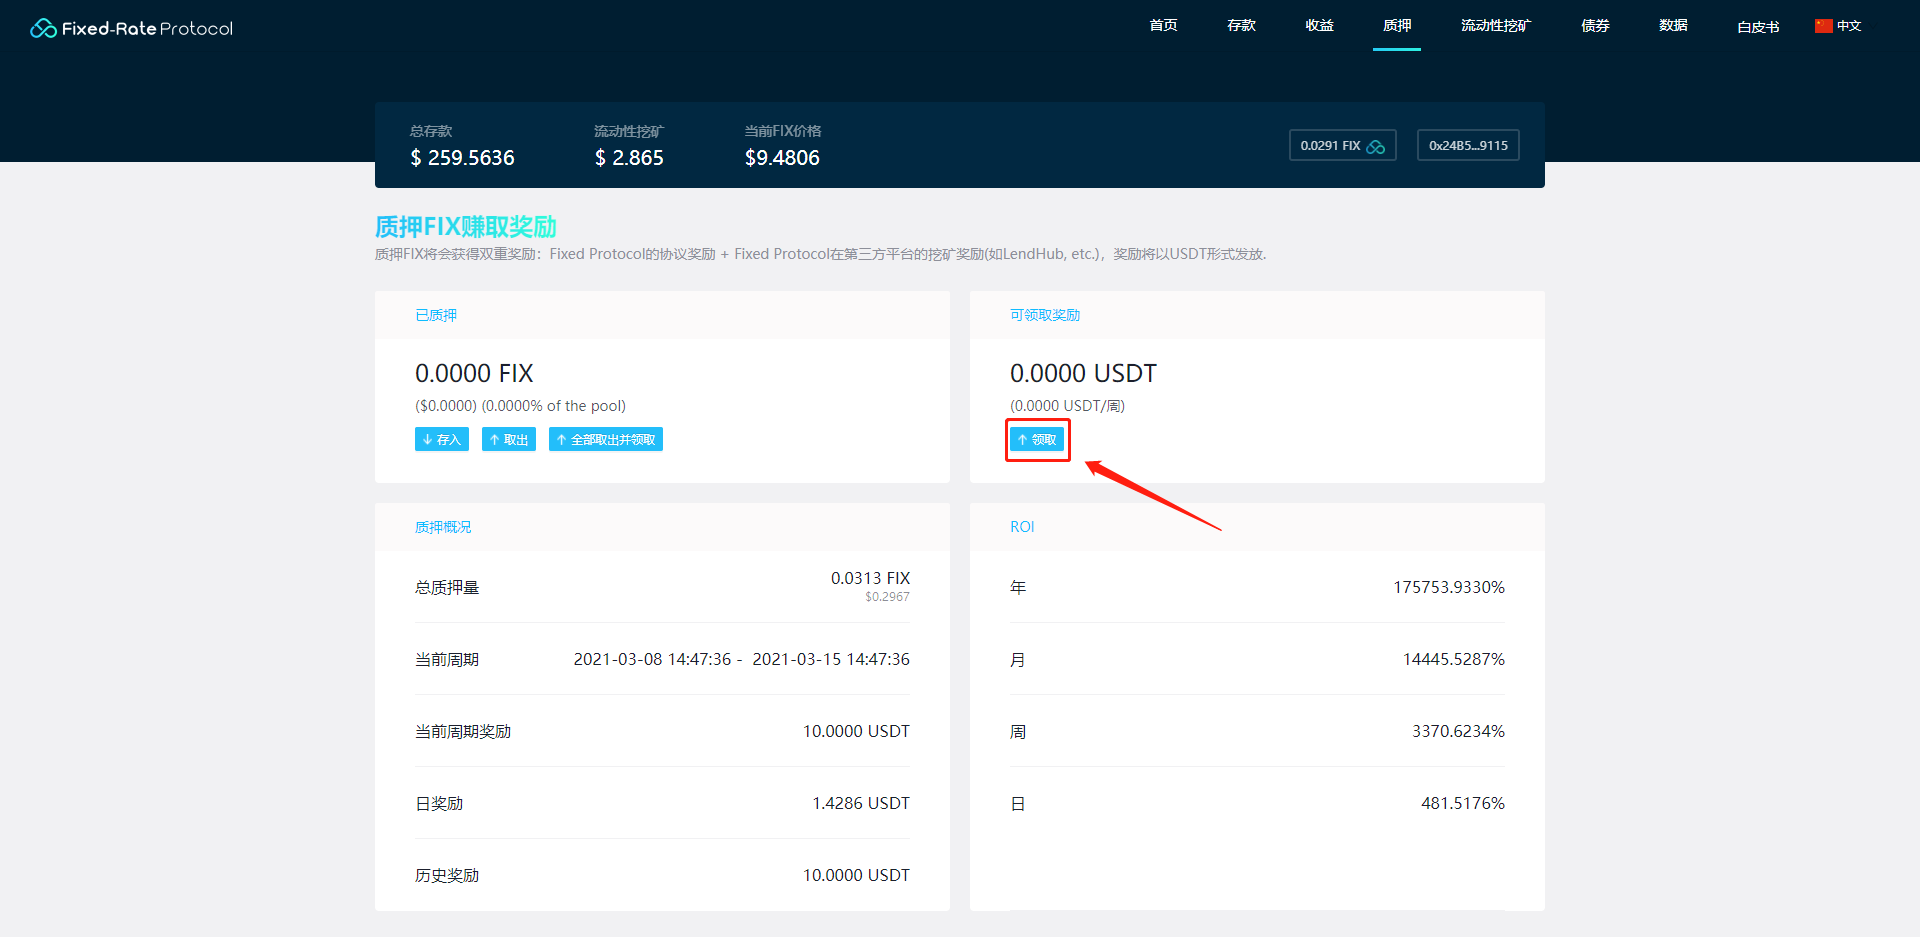Switch language via the 中文 selector

click(1849, 26)
